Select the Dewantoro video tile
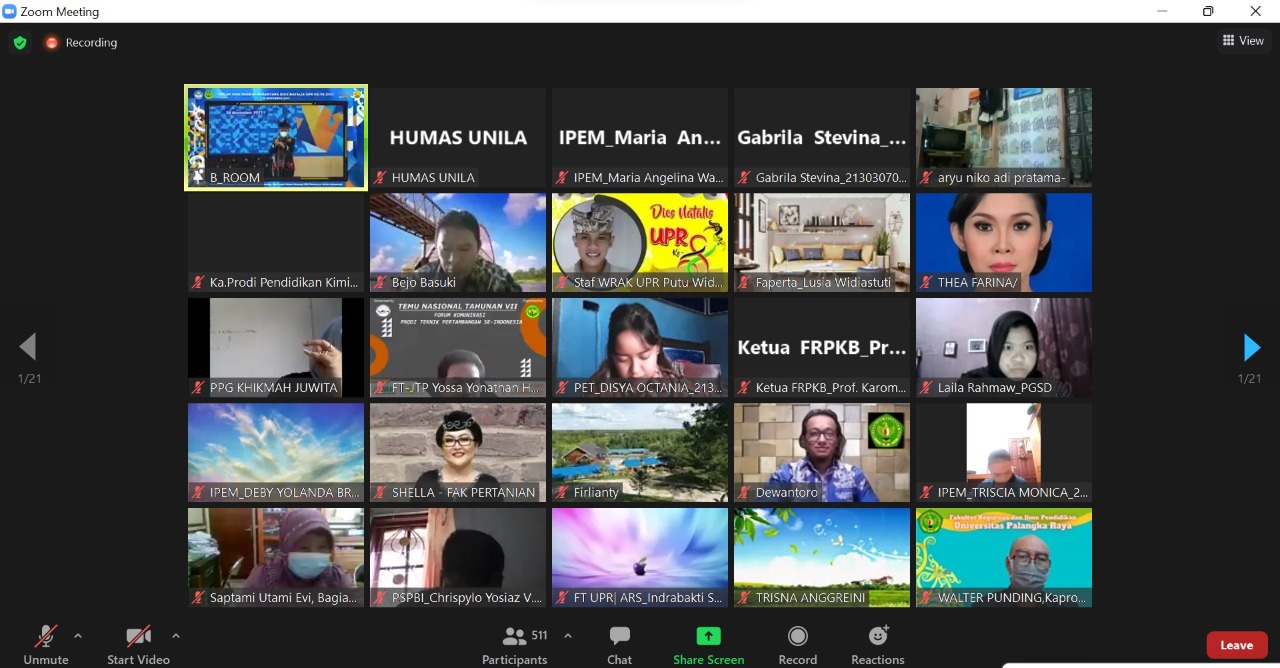1280x668 pixels. click(x=822, y=452)
